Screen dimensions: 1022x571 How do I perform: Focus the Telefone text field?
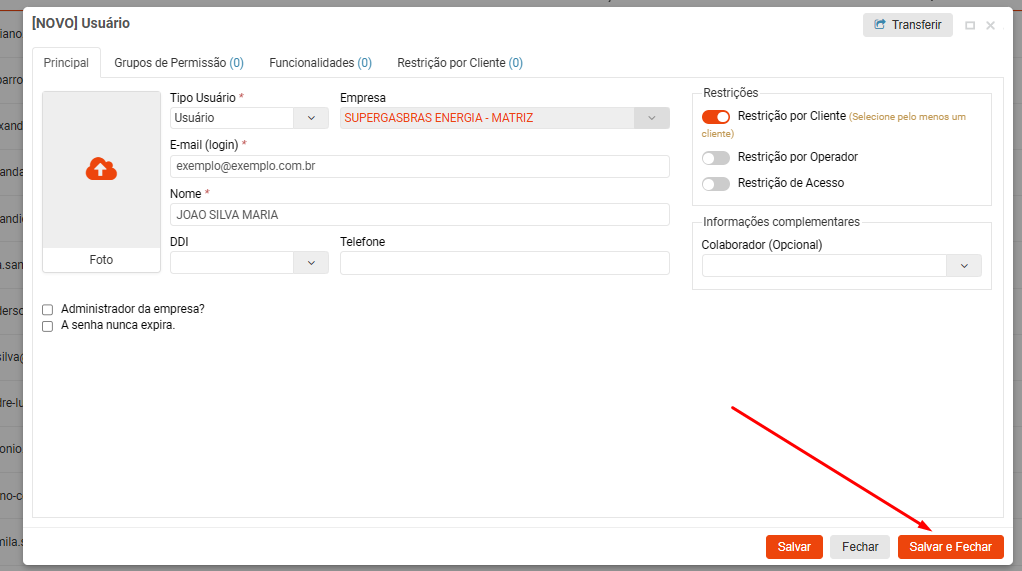(x=504, y=263)
